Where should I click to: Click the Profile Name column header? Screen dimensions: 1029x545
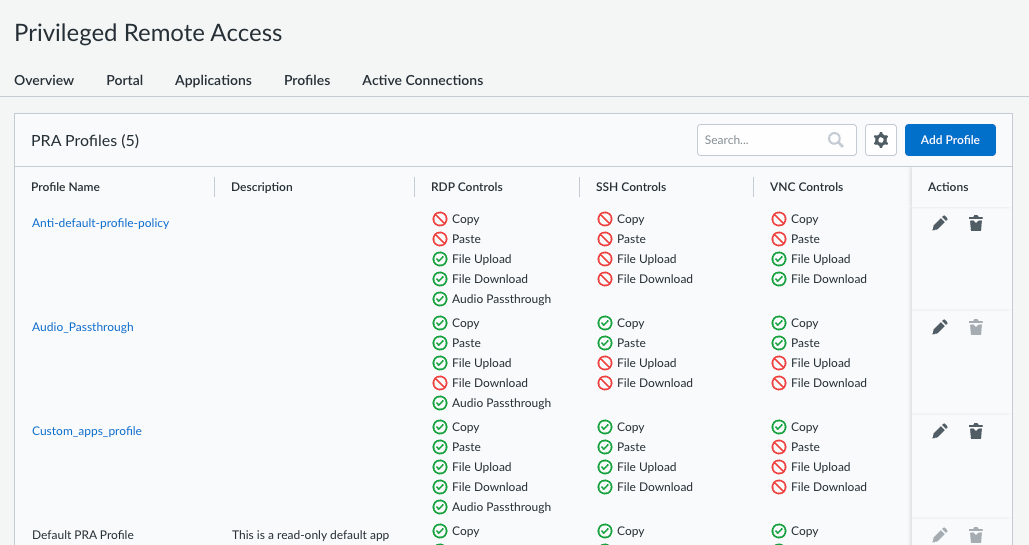tap(66, 187)
